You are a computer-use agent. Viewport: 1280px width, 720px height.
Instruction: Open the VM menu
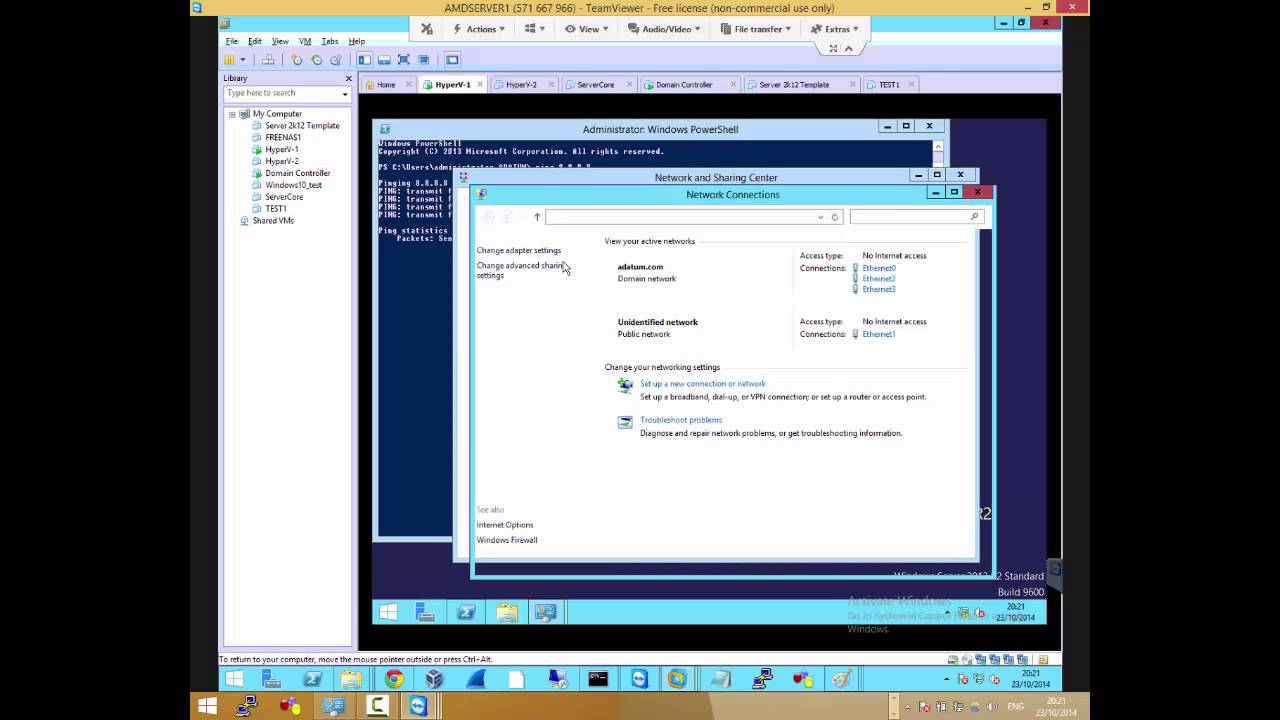(x=305, y=41)
